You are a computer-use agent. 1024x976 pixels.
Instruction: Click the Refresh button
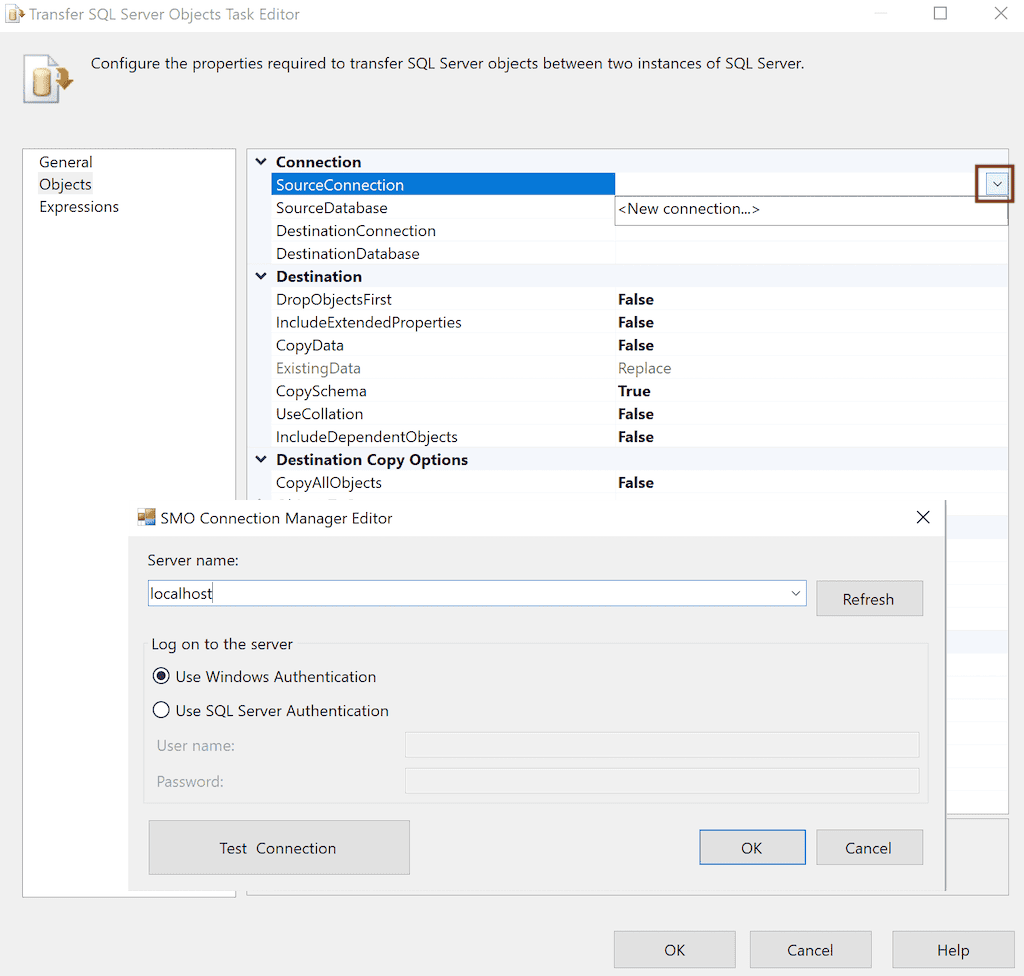tap(869, 598)
